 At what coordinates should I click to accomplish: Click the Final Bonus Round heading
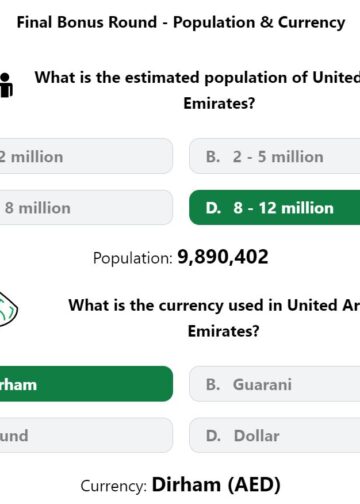click(181, 23)
